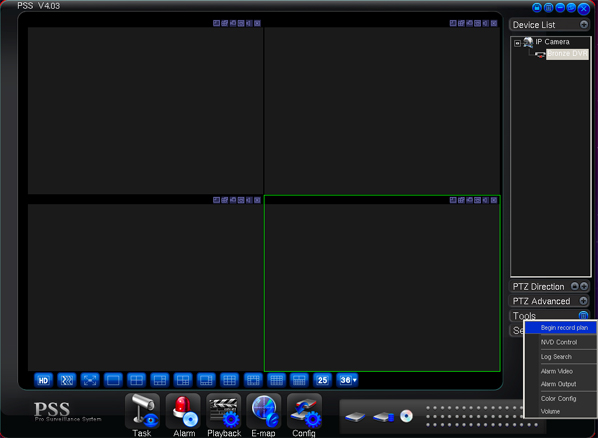Choose the 25-window layout button
This screenshot has height=438, width=598.
tap(323, 380)
